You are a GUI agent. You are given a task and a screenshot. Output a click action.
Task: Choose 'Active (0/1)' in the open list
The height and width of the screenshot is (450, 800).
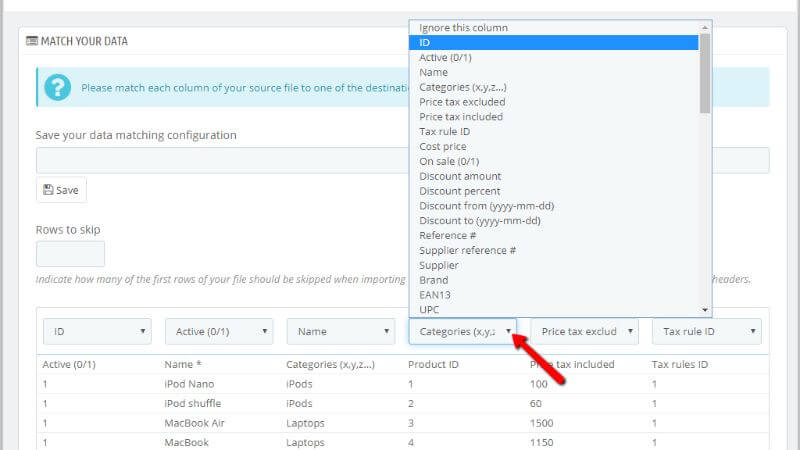[554, 57]
